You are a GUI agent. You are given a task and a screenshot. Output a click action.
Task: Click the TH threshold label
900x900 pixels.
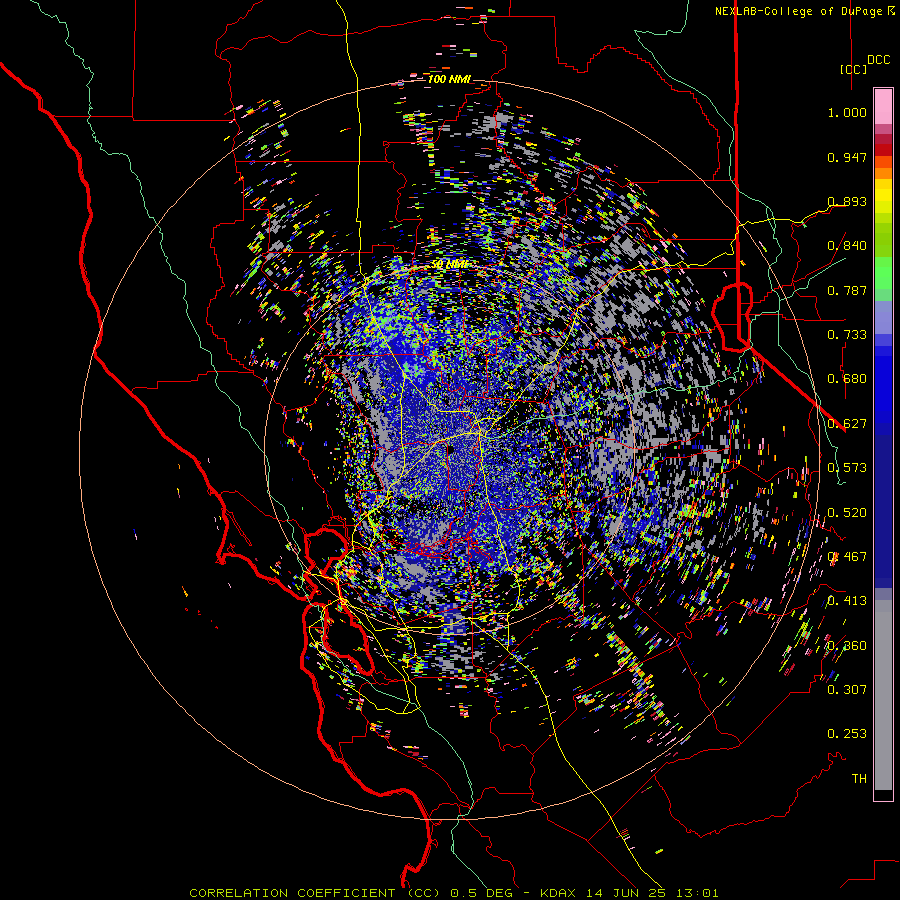[859, 779]
